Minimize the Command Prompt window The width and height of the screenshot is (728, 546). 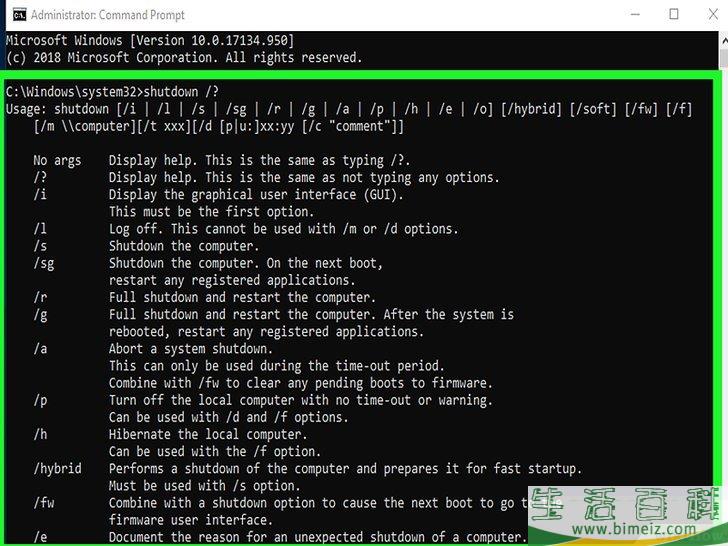pos(635,14)
